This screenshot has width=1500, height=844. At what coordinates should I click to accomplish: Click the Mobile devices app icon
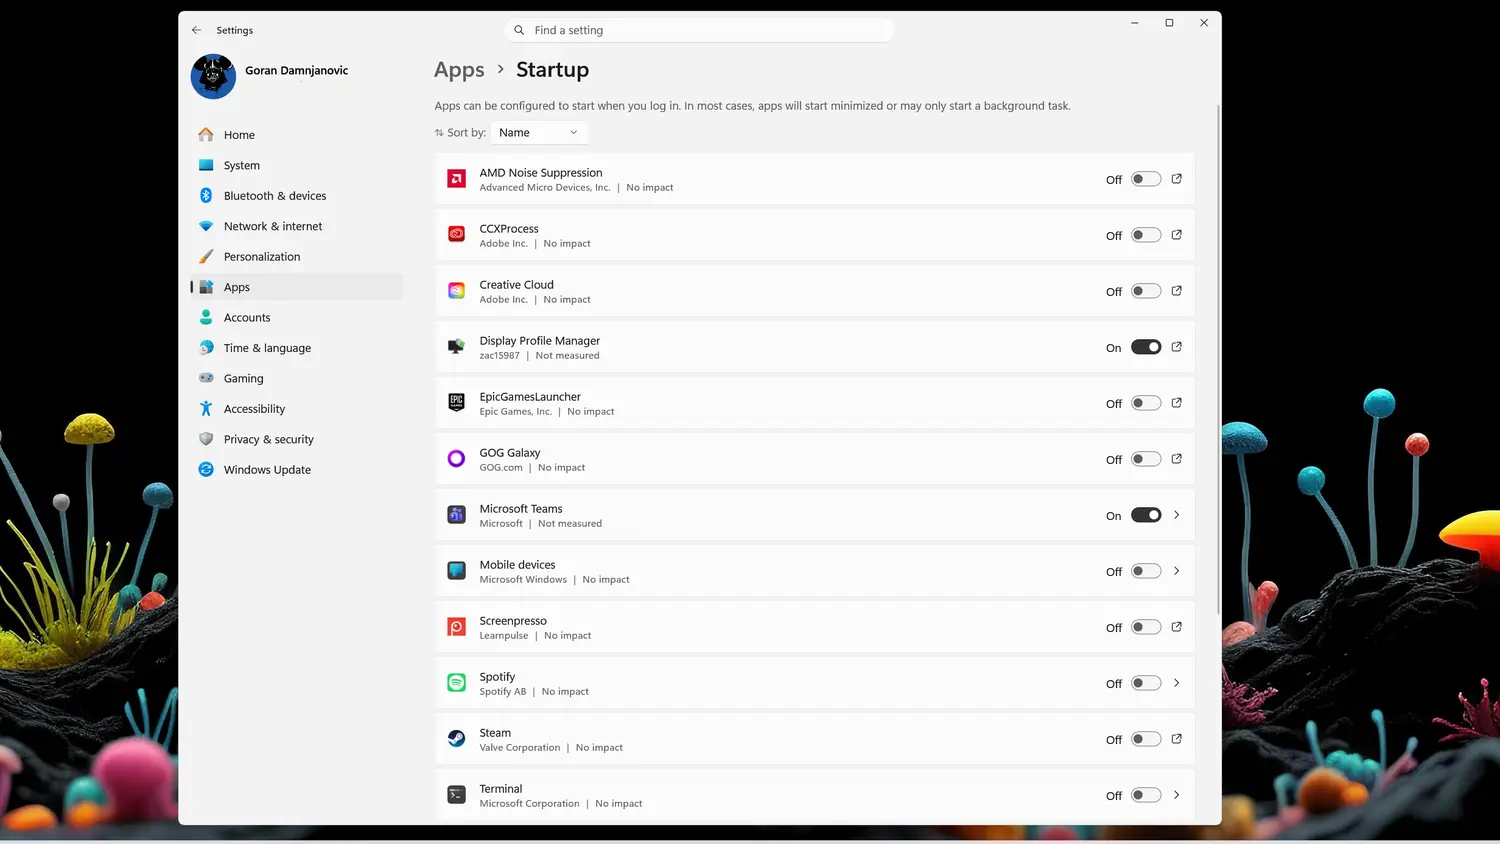456,571
